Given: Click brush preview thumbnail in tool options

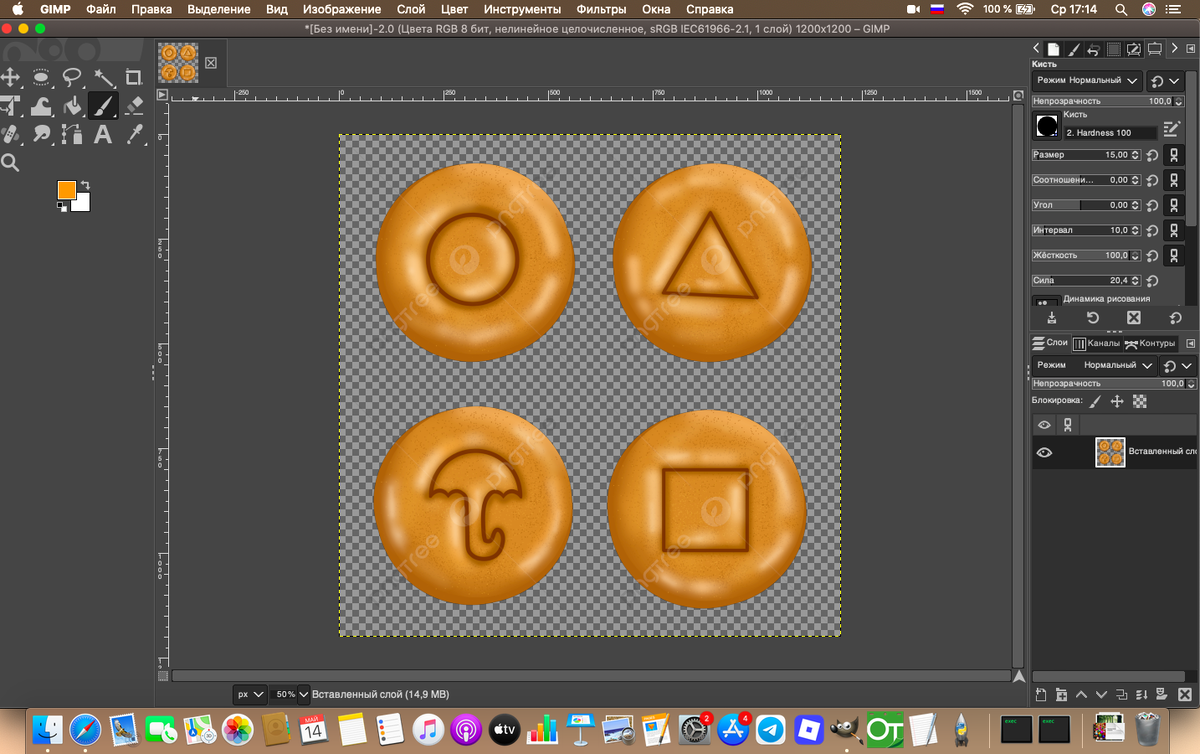Looking at the screenshot, I should 1047,126.
